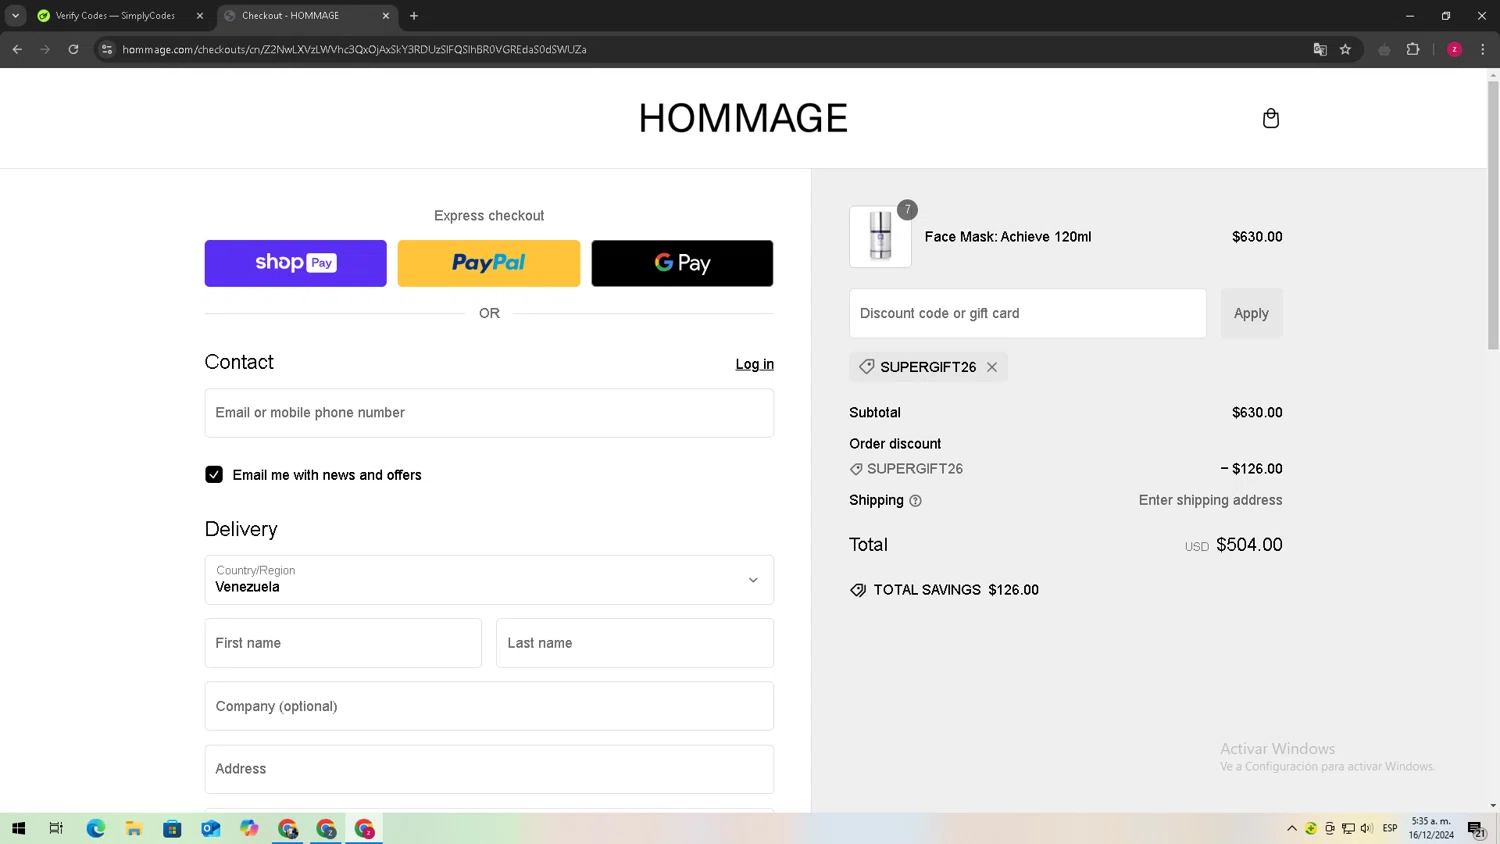Toggle Email me with news and offers
This screenshot has width=1500, height=844.
point(214,475)
